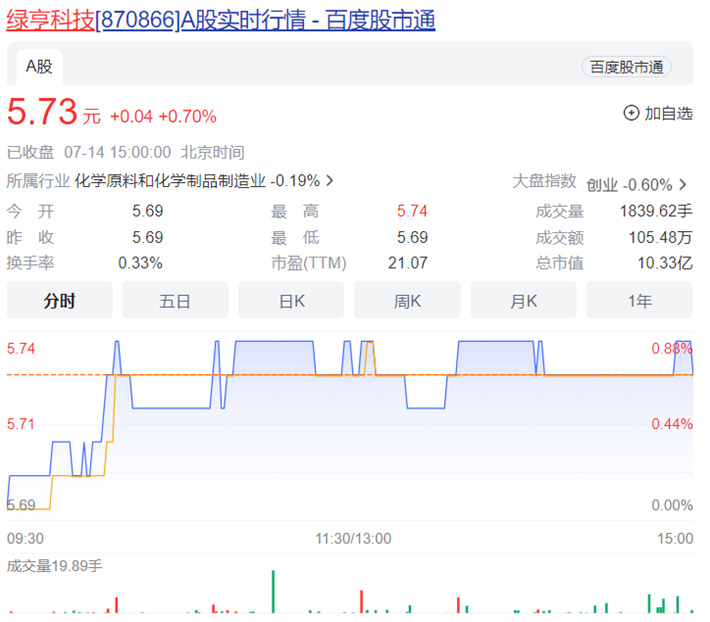This screenshot has height=622, width=710.
Task: Show the 月K monthly chart
Action: point(523,301)
